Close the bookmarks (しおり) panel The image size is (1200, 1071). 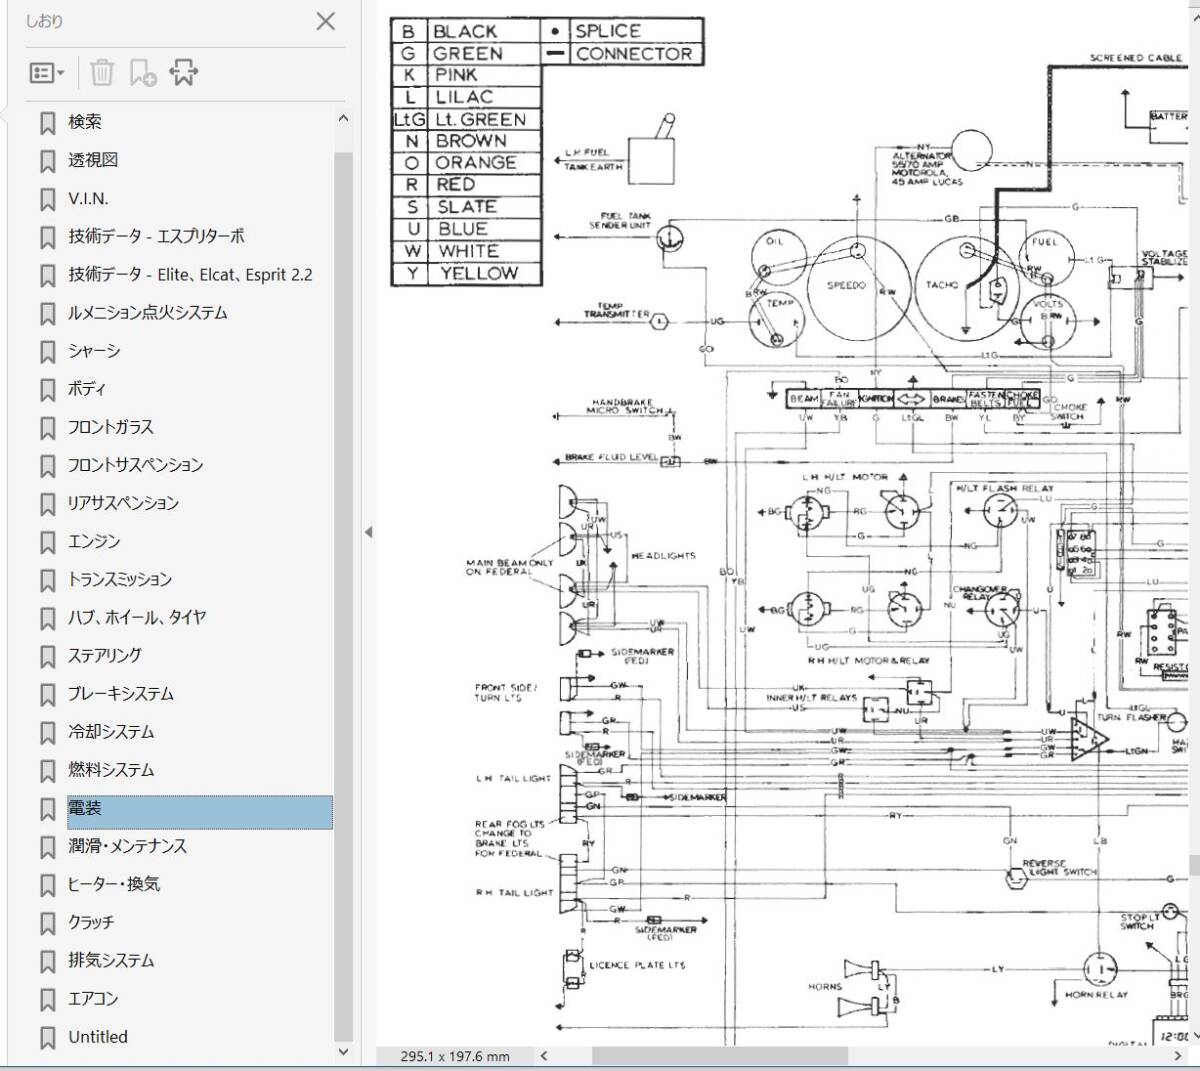coord(326,21)
